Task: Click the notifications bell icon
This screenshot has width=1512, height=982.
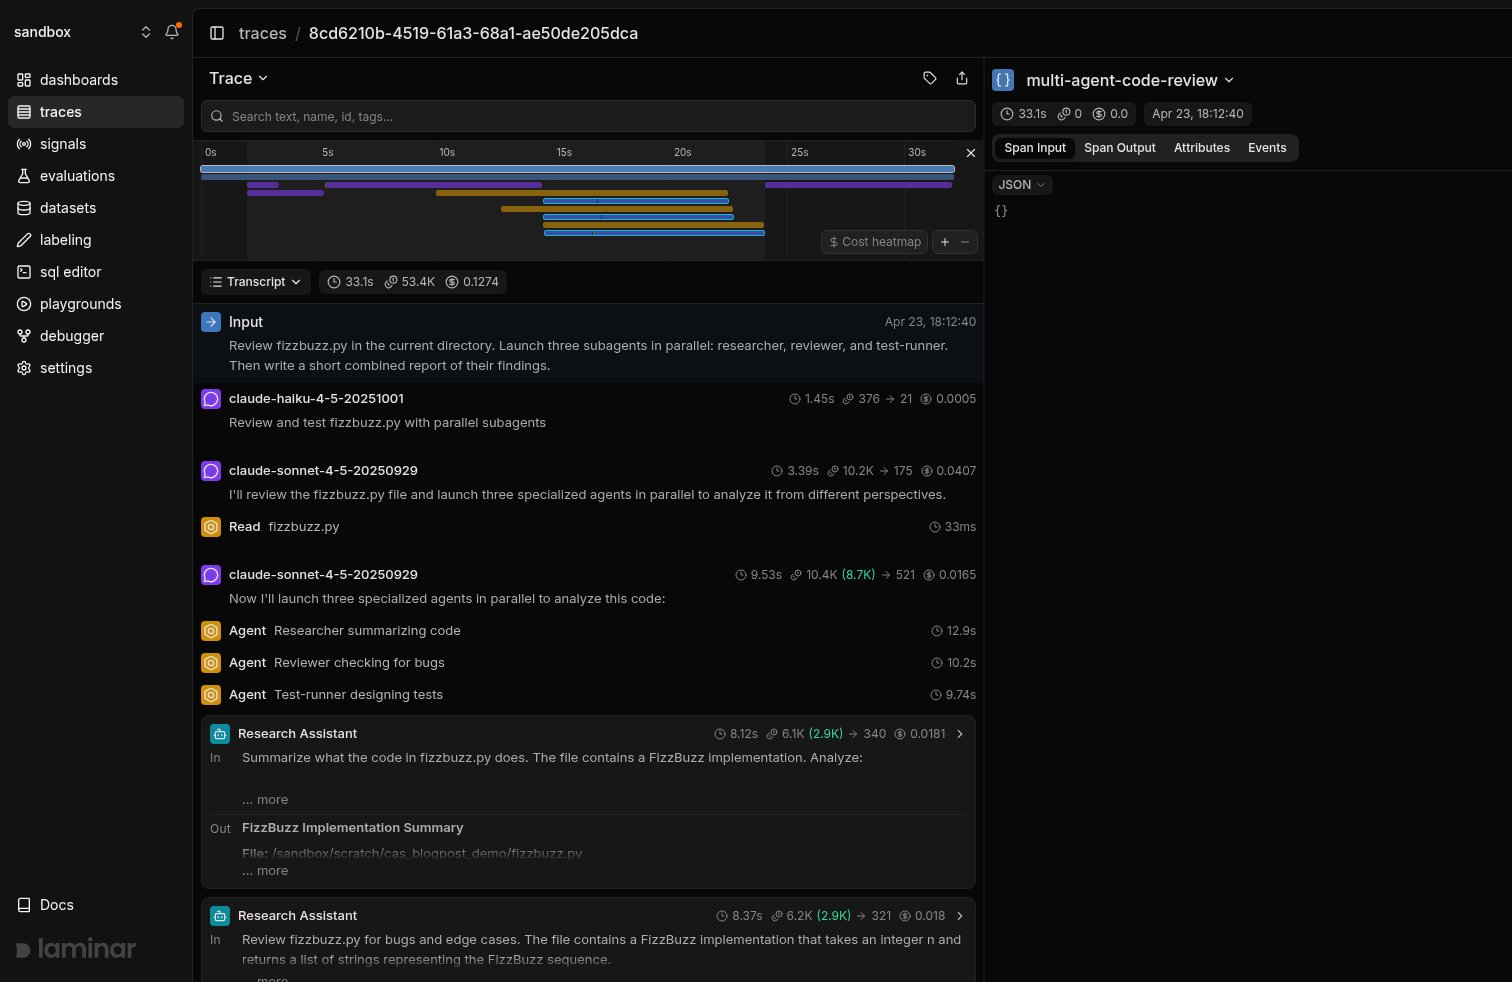Action: (x=172, y=32)
